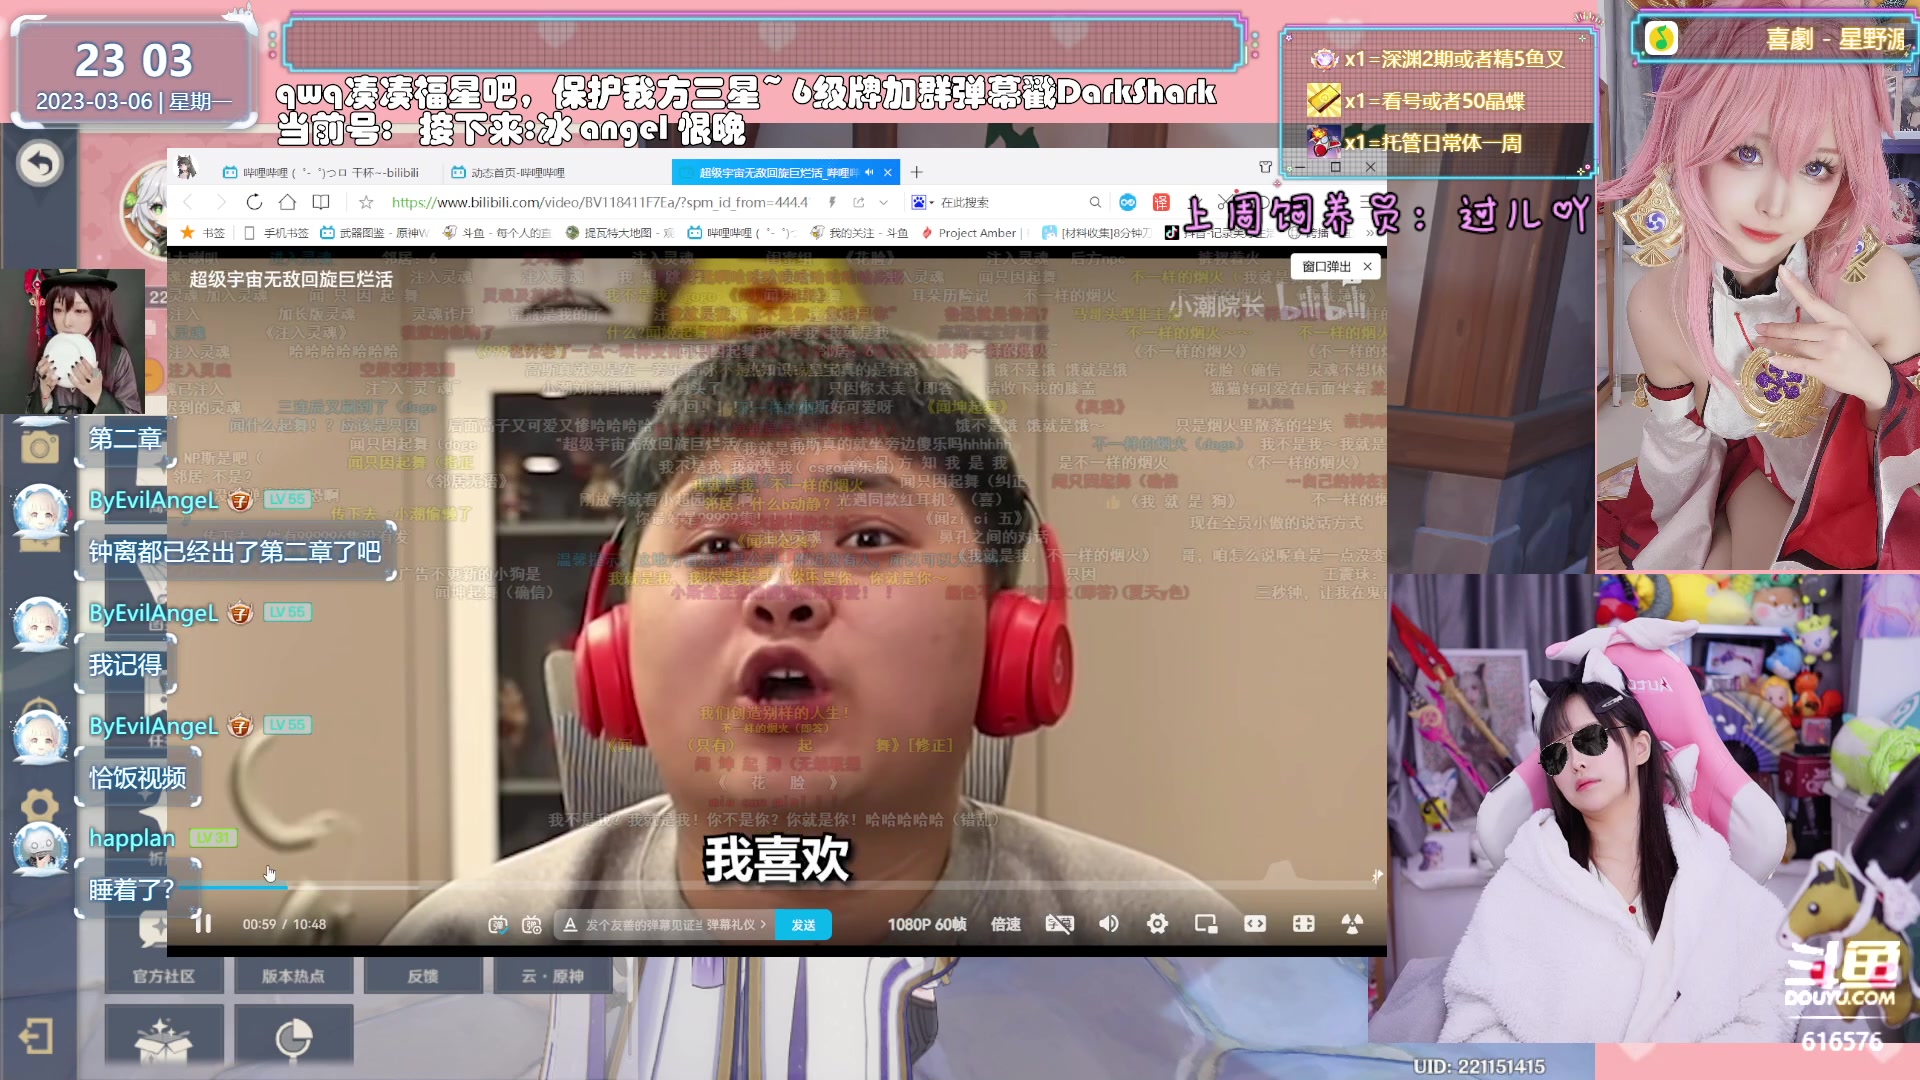Open the 弹幕礼仪 etiquette link

tap(736, 925)
